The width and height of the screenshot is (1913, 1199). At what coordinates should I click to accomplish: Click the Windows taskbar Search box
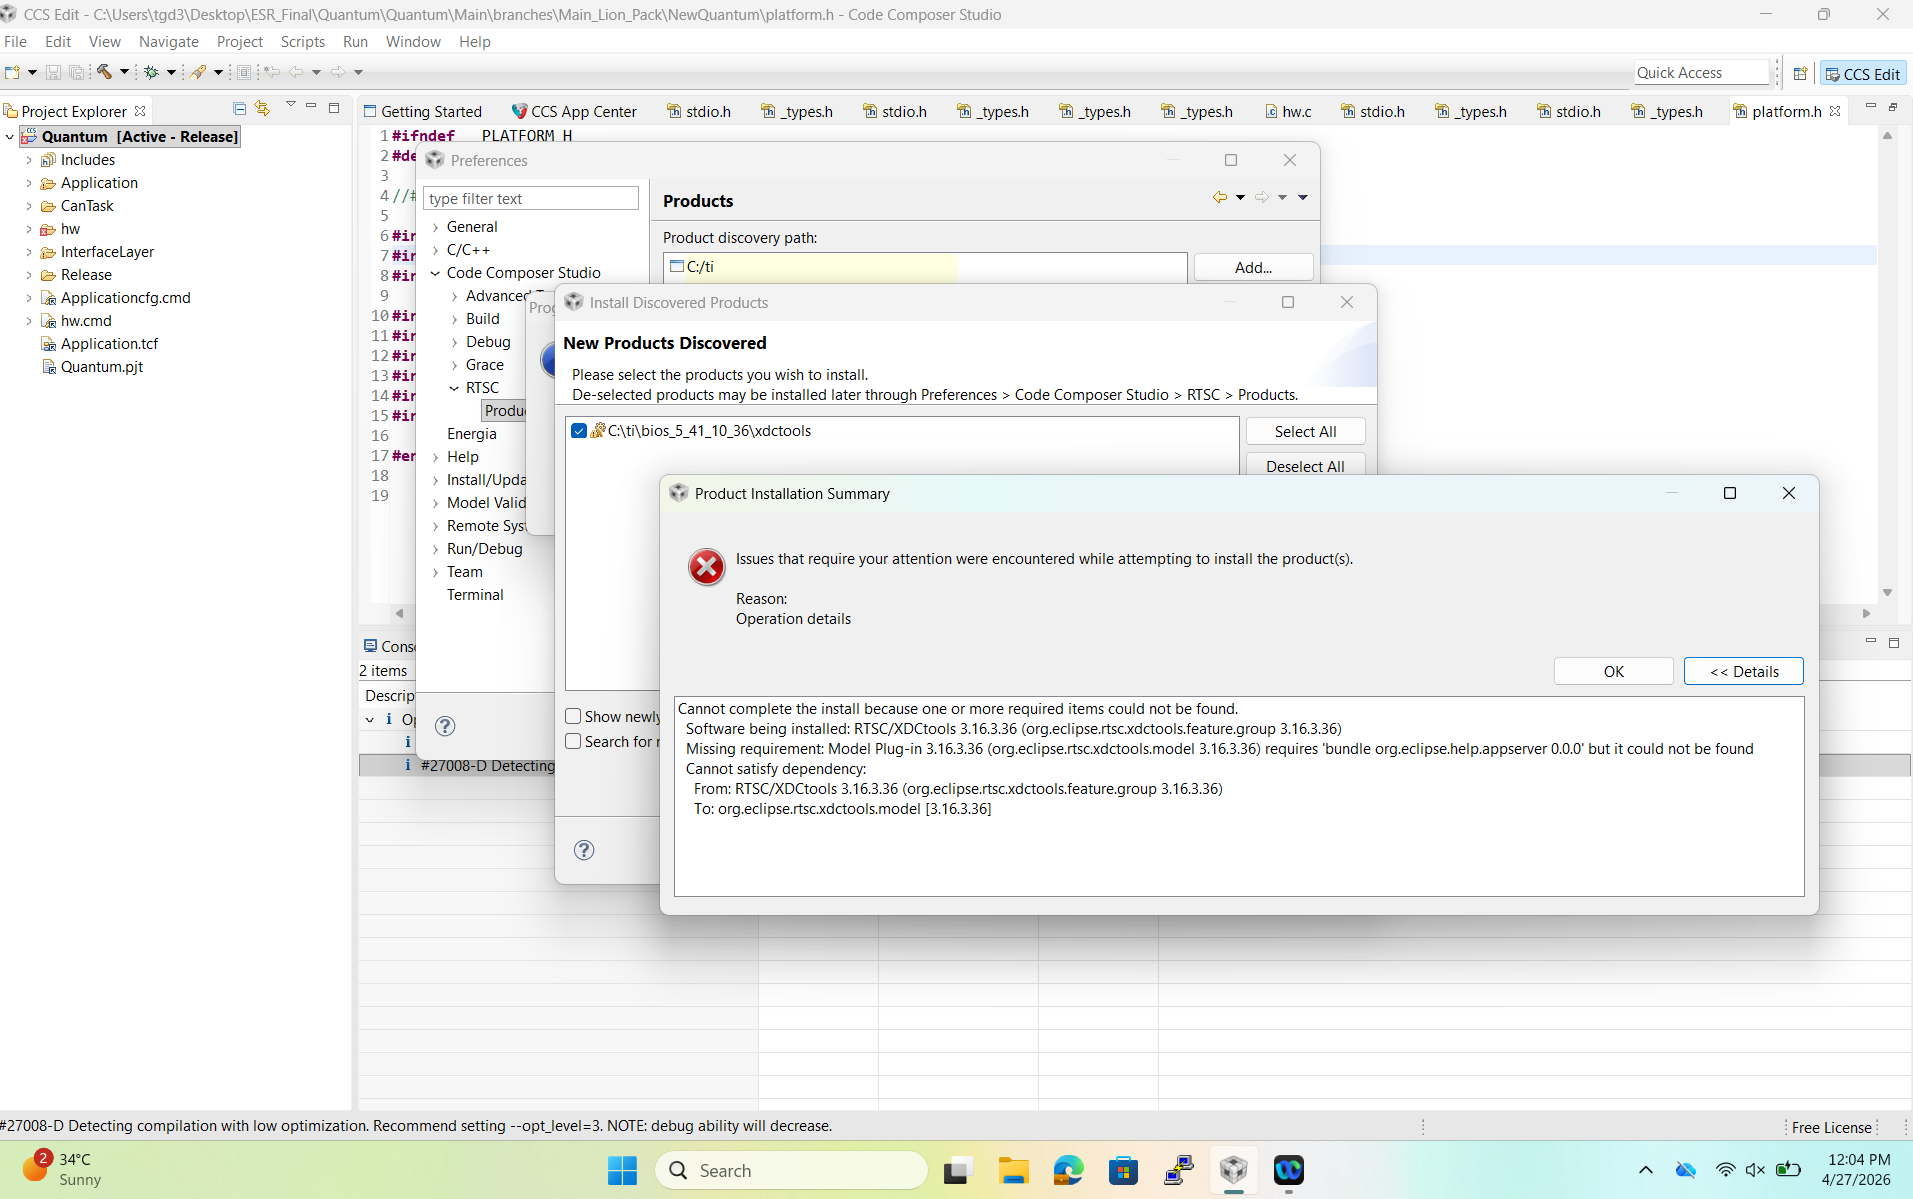[x=791, y=1170]
